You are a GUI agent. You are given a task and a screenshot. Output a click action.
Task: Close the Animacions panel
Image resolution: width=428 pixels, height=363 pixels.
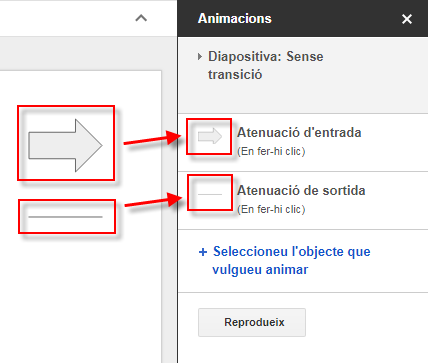click(x=407, y=19)
